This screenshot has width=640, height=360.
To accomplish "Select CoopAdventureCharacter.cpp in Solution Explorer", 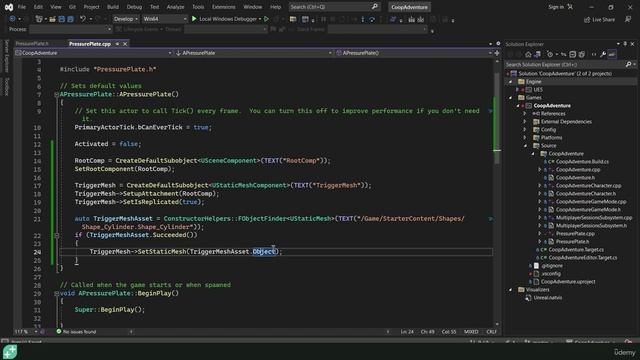I will point(589,186).
